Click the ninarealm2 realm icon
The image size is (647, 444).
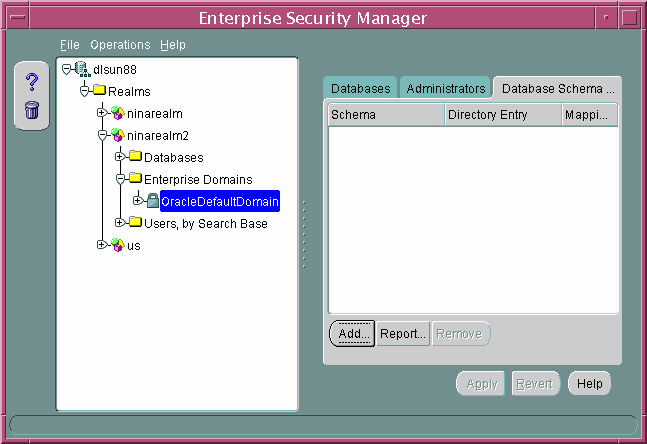pyautogui.click(x=118, y=135)
